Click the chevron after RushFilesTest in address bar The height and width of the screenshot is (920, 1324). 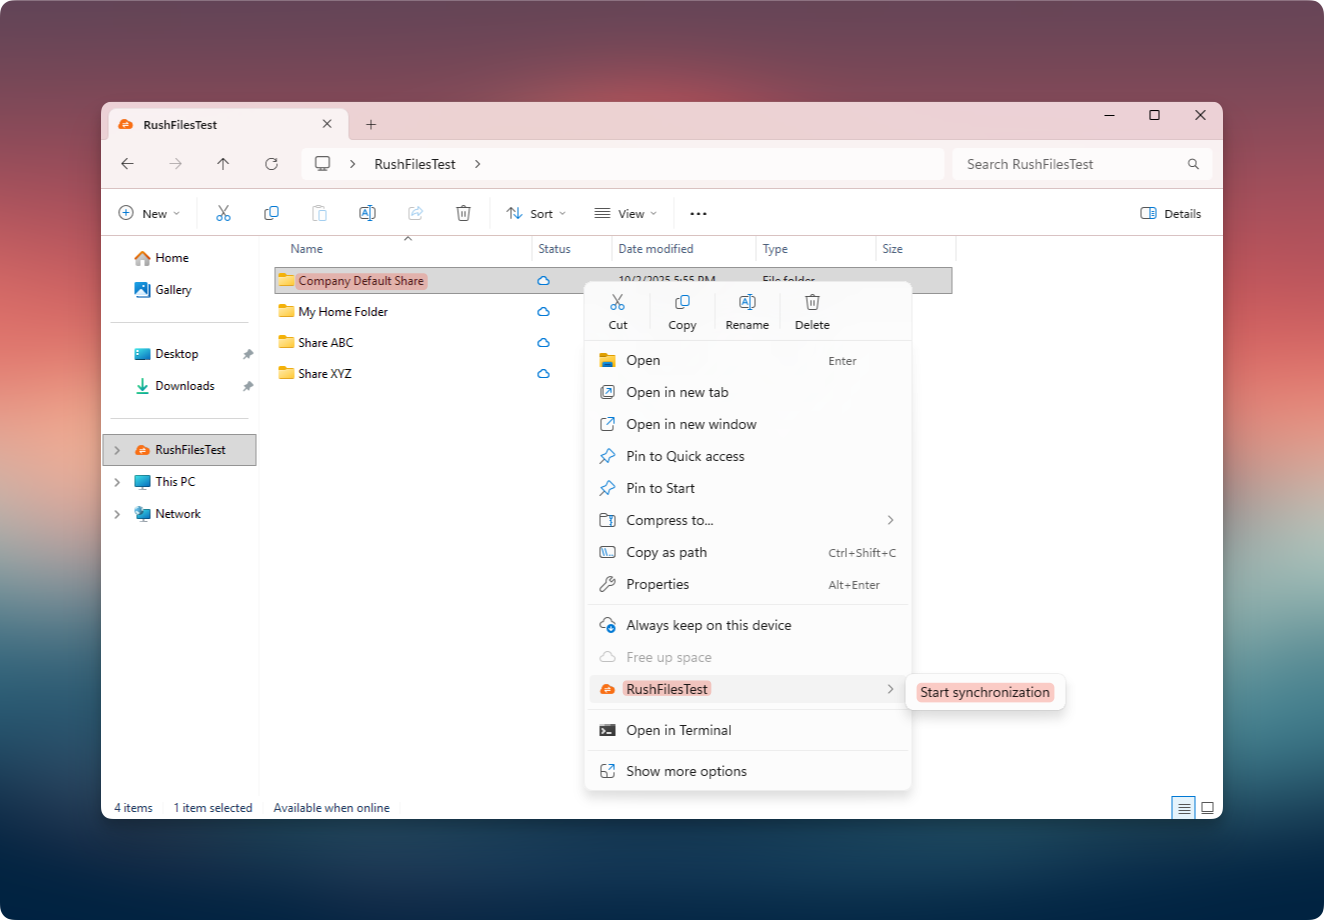pyautogui.click(x=478, y=164)
